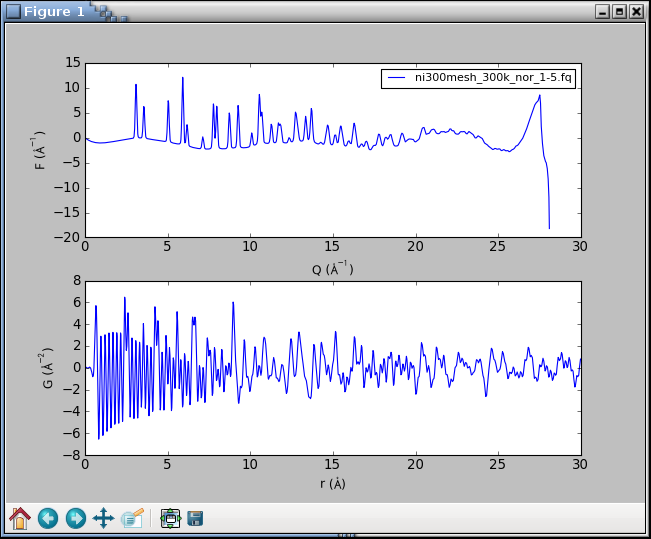Viewport: 651px width, 539px height.
Task: Open the Configure subplots dialog
Action: tap(170, 518)
